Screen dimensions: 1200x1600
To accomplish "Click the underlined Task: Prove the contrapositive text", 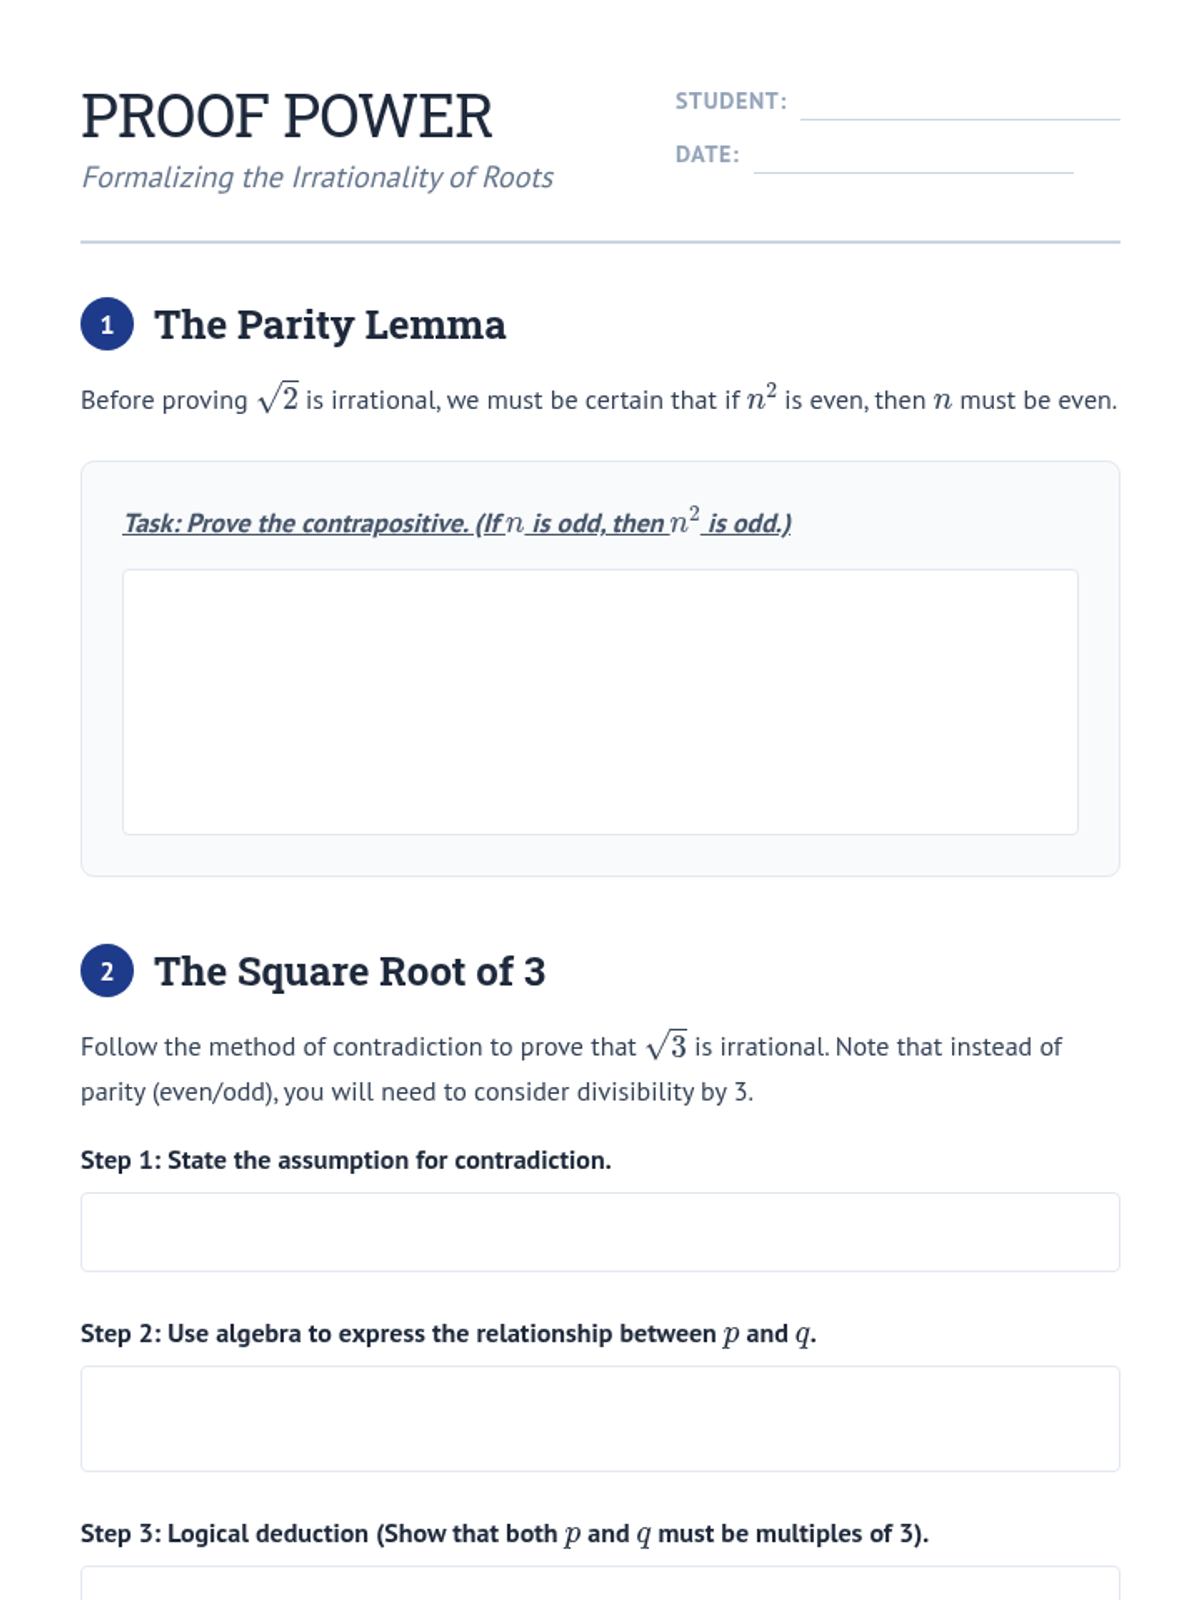I will pyautogui.click(x=457, y=522).
